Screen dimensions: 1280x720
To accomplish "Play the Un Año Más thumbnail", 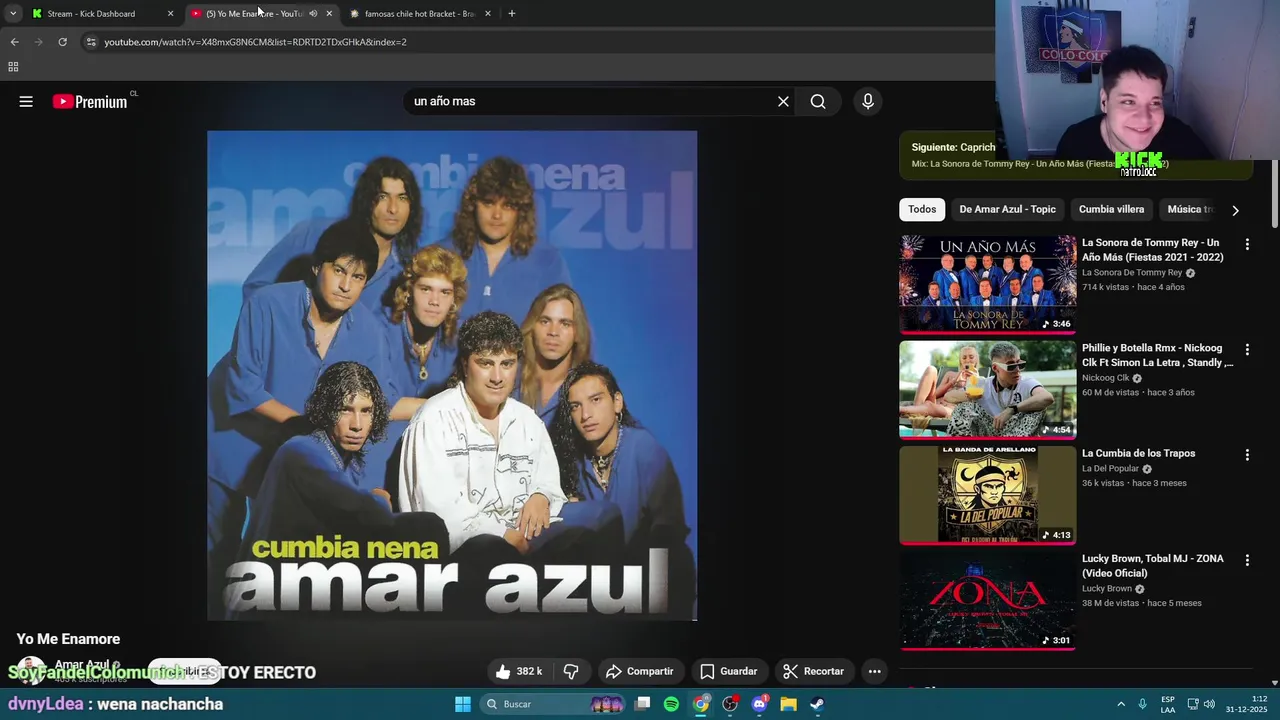I will 988,284.
